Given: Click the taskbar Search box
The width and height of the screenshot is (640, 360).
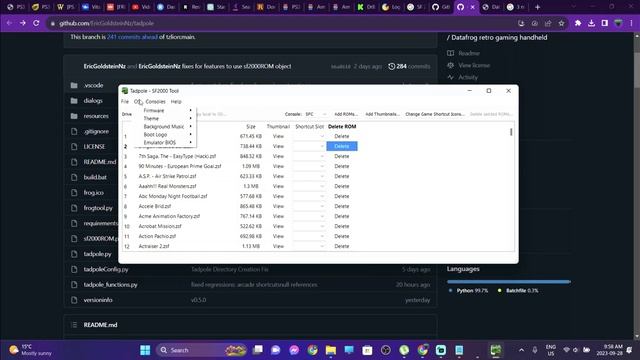Looking at the screenshot, I should (x=202, y=350).
